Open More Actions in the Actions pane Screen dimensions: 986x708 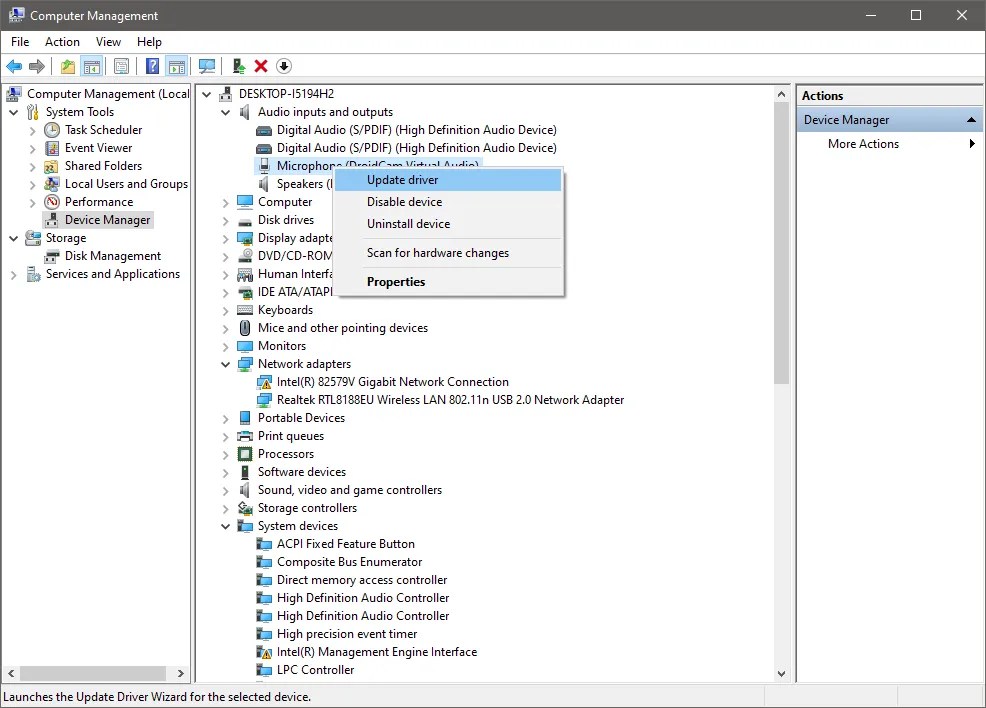coord(862,143)
